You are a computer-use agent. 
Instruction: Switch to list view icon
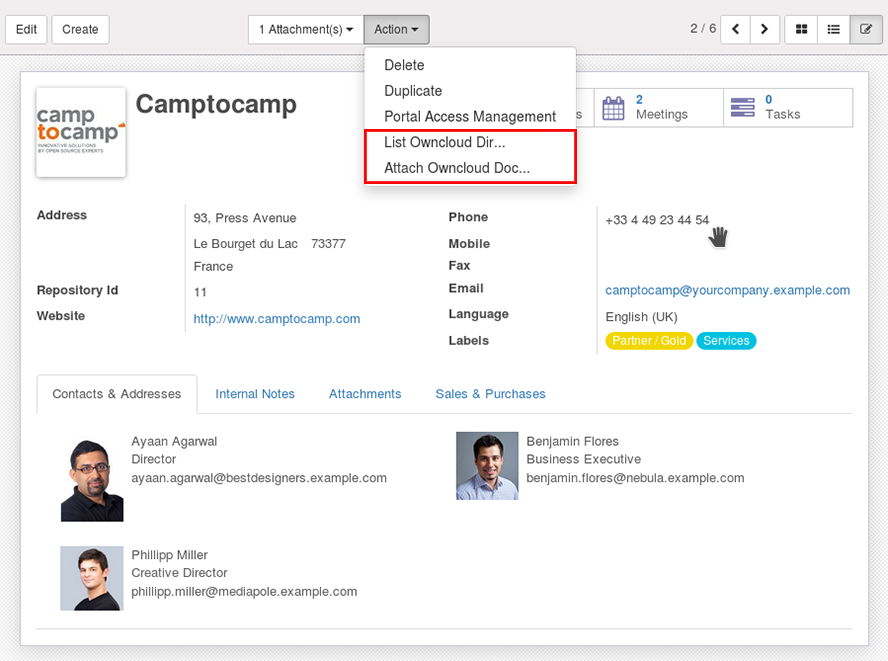point(834,29)
